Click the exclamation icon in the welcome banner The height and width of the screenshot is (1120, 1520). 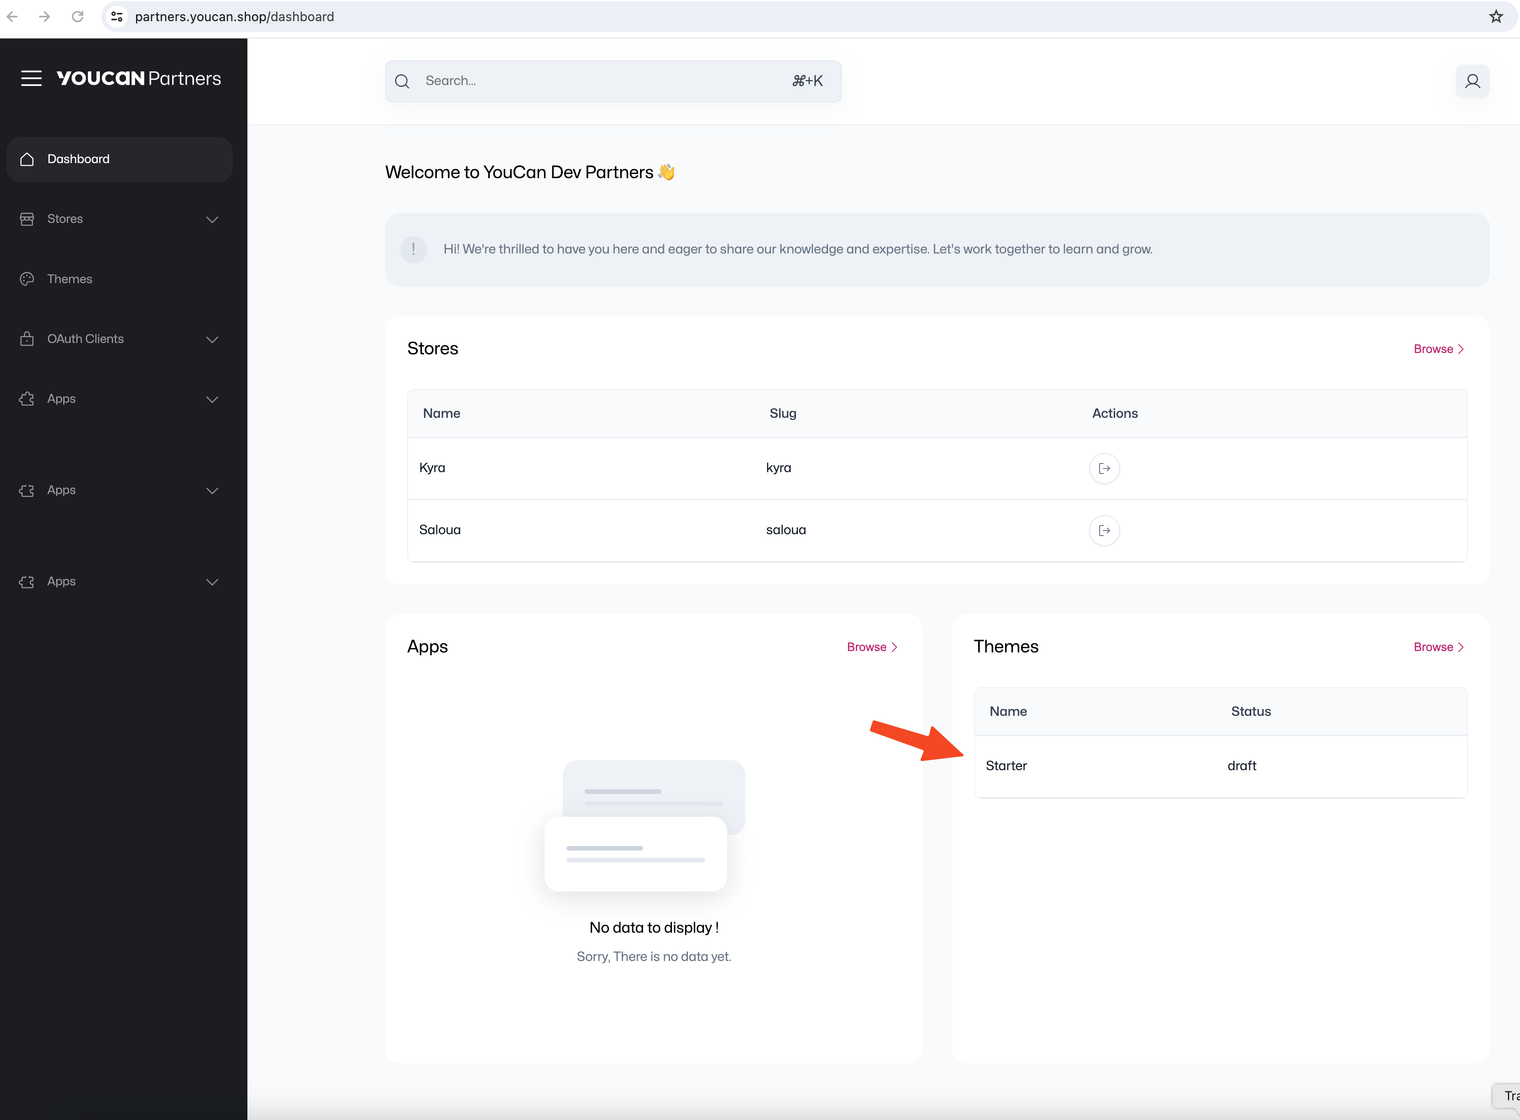coord(413,249)
